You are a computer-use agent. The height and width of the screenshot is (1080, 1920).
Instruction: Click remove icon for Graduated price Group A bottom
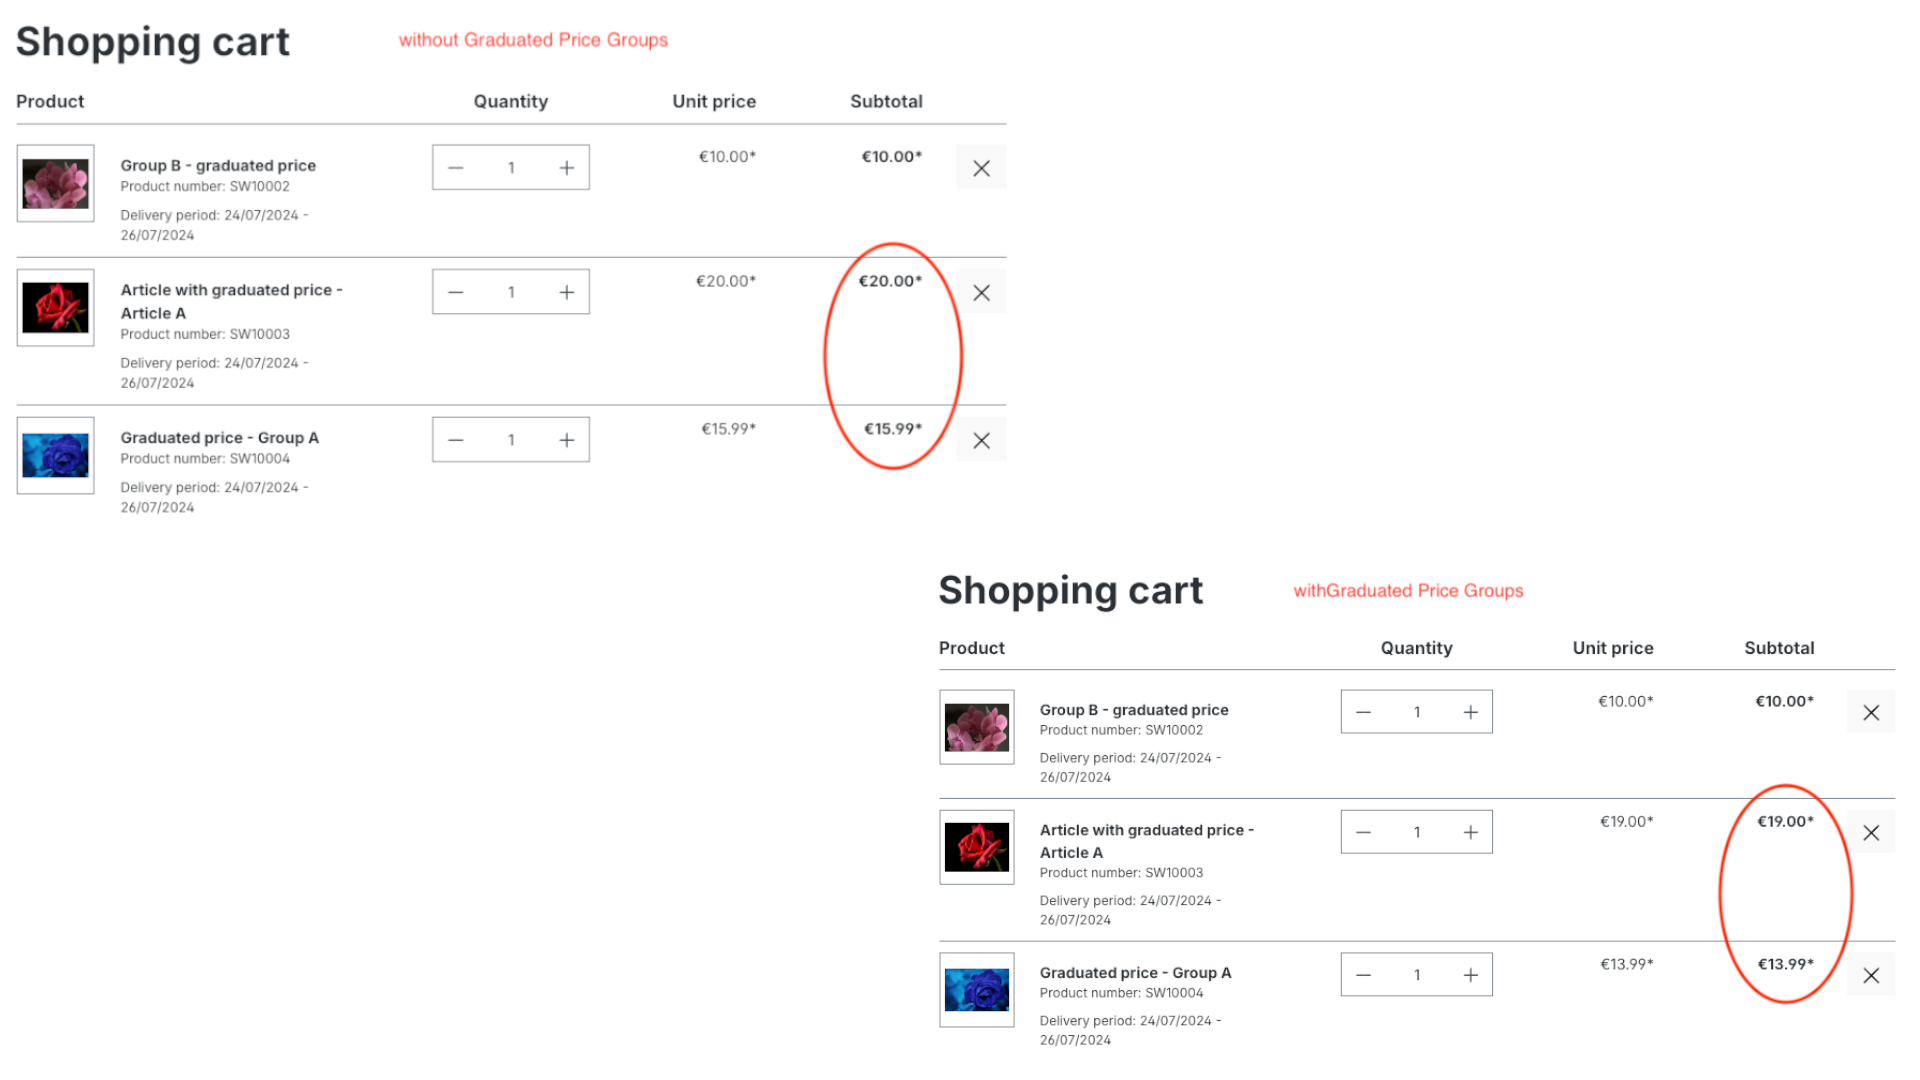click(1870, 976)
